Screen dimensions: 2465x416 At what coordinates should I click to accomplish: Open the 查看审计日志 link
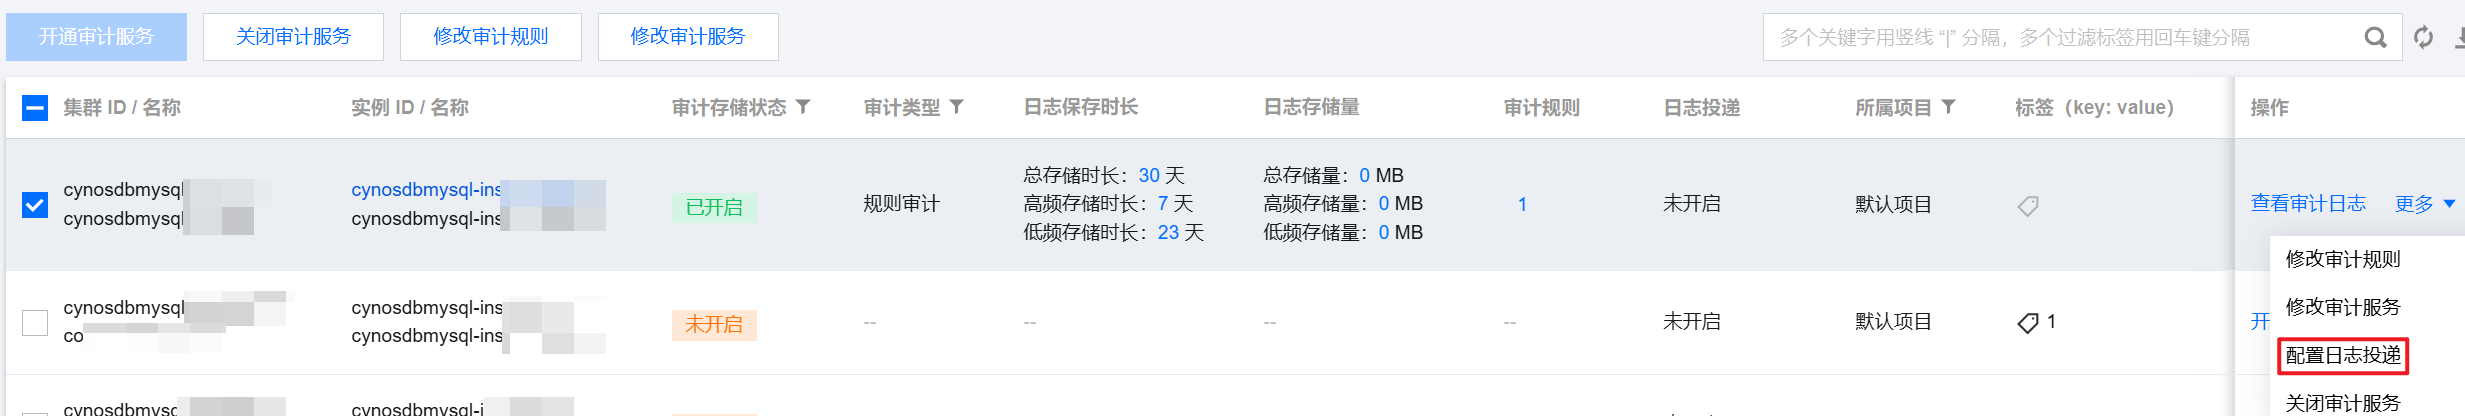(2308, 204)
